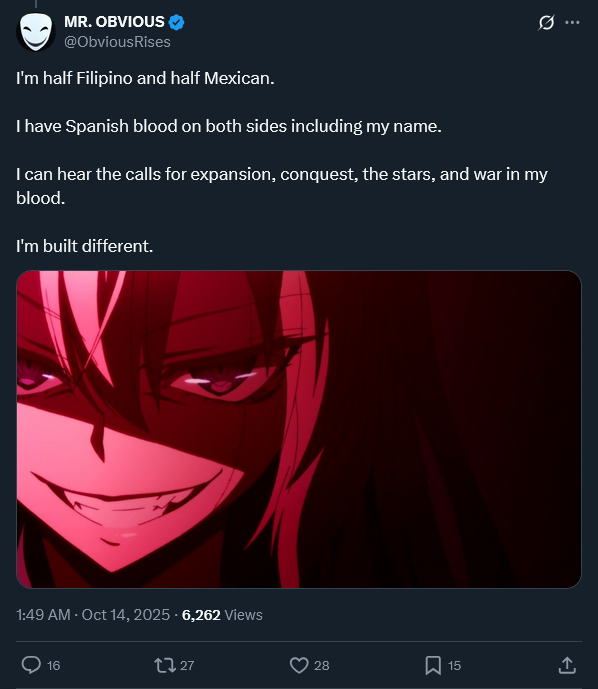View the 6,262 Views analytics
This screenshot has height=689, width=598.
(x=222, y=615)
